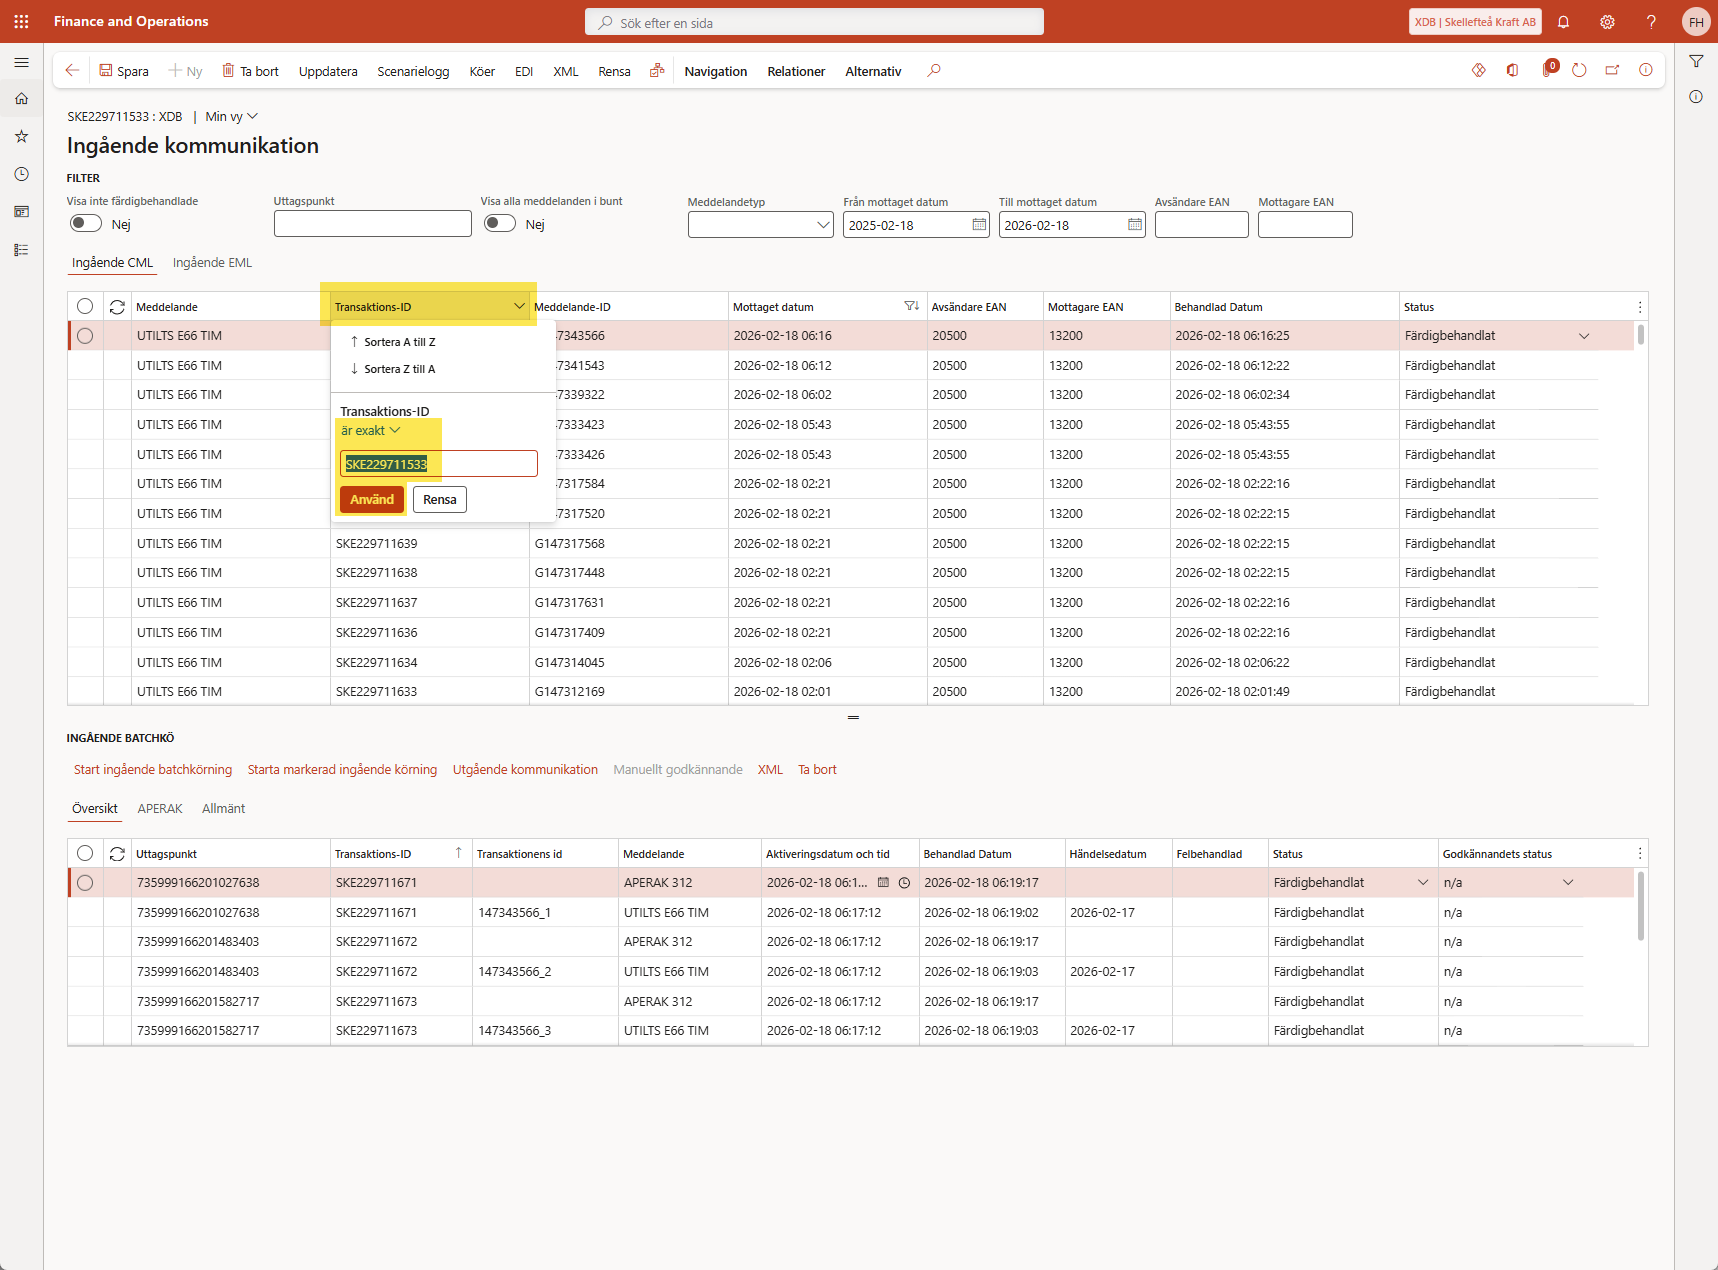Click the Använd button to apply filter

[x=372, y=500]
